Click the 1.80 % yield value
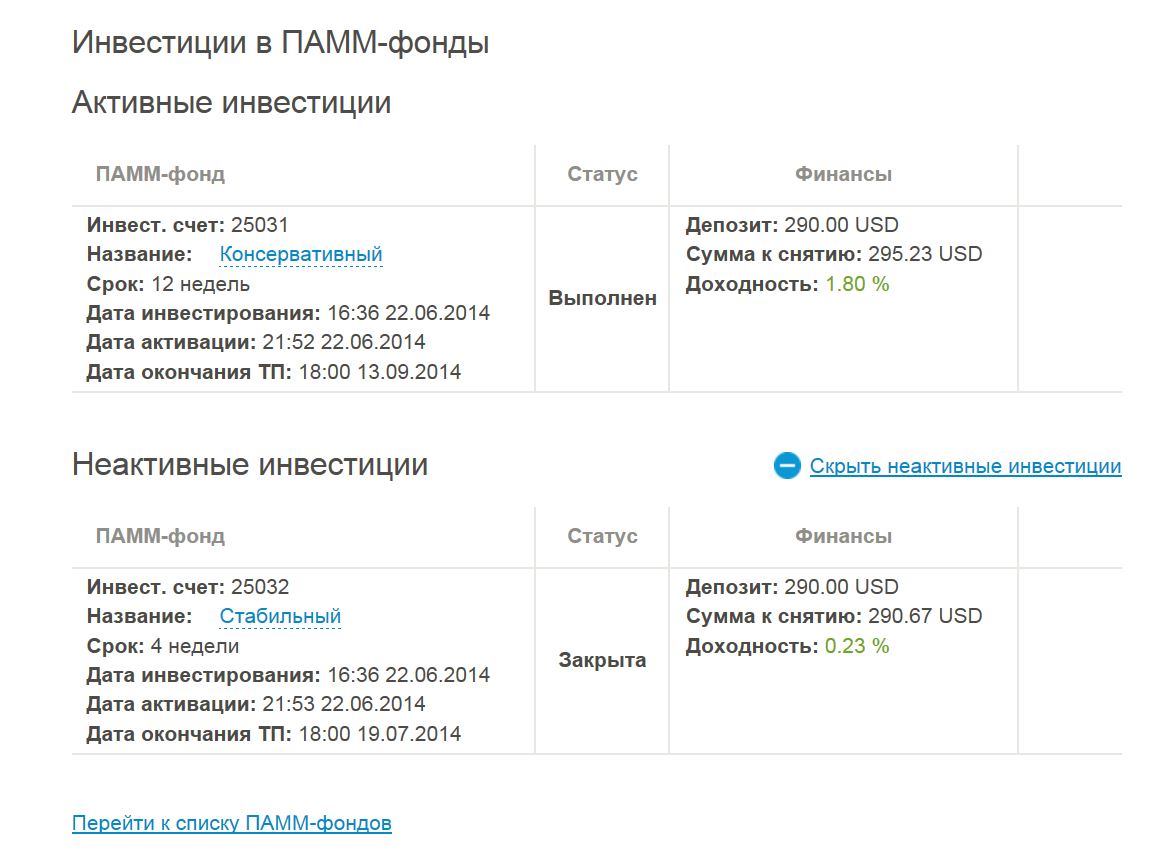This screenshot has height=860, width=1149. coord(857,284)
